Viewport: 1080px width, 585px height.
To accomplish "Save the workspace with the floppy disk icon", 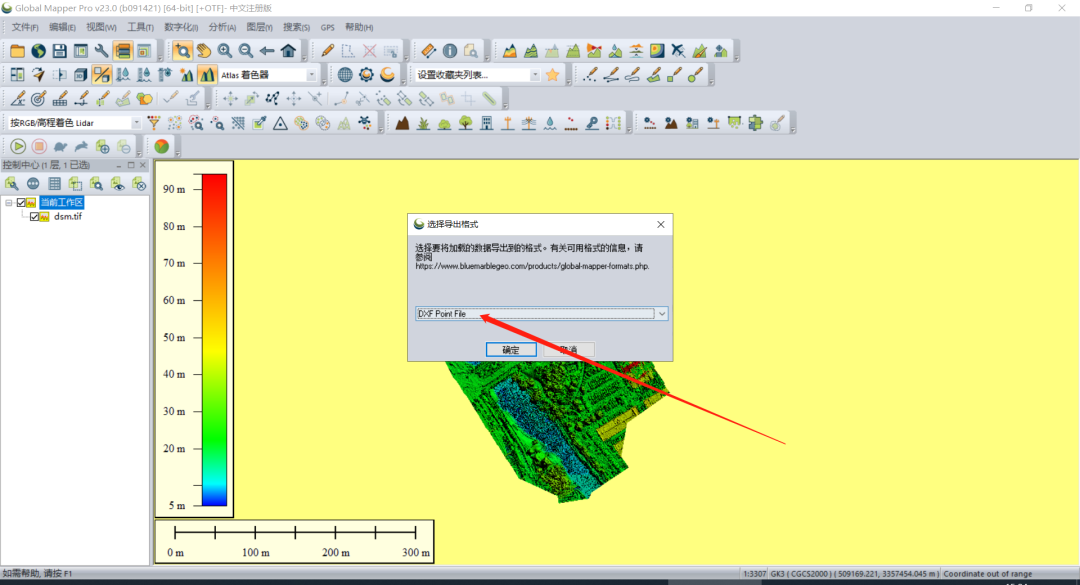I will pos(59,51).
